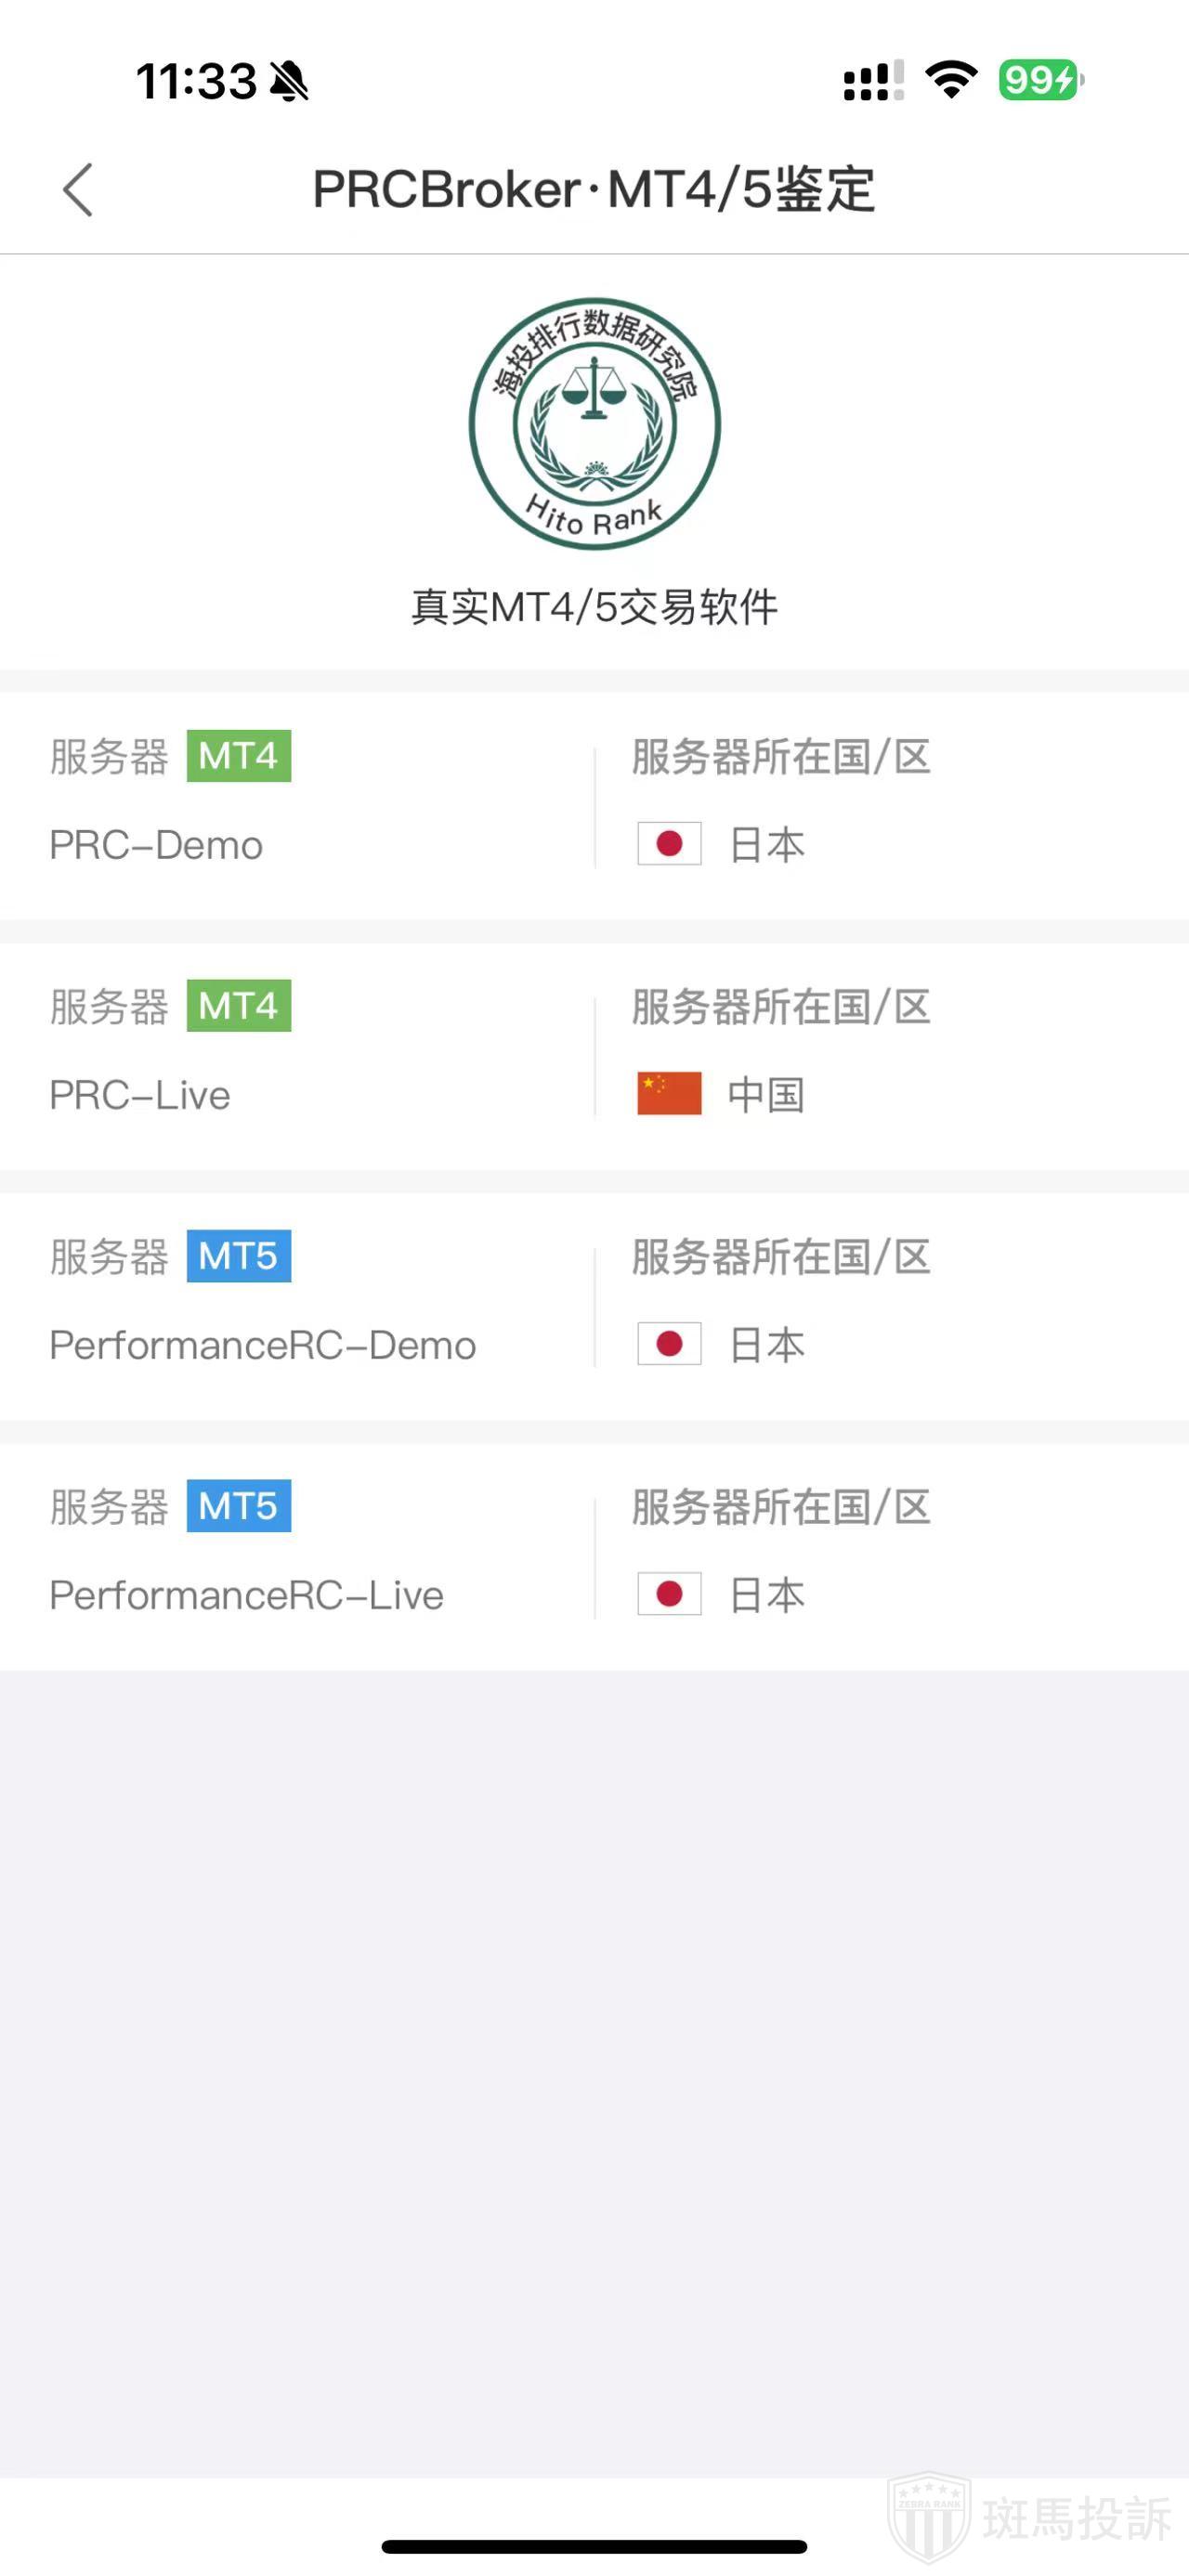Tap the blue MT5 badge above PerformanceRC-Live
The height and width of the screenshot is (2576, 1189).
tap(238, 1506)
